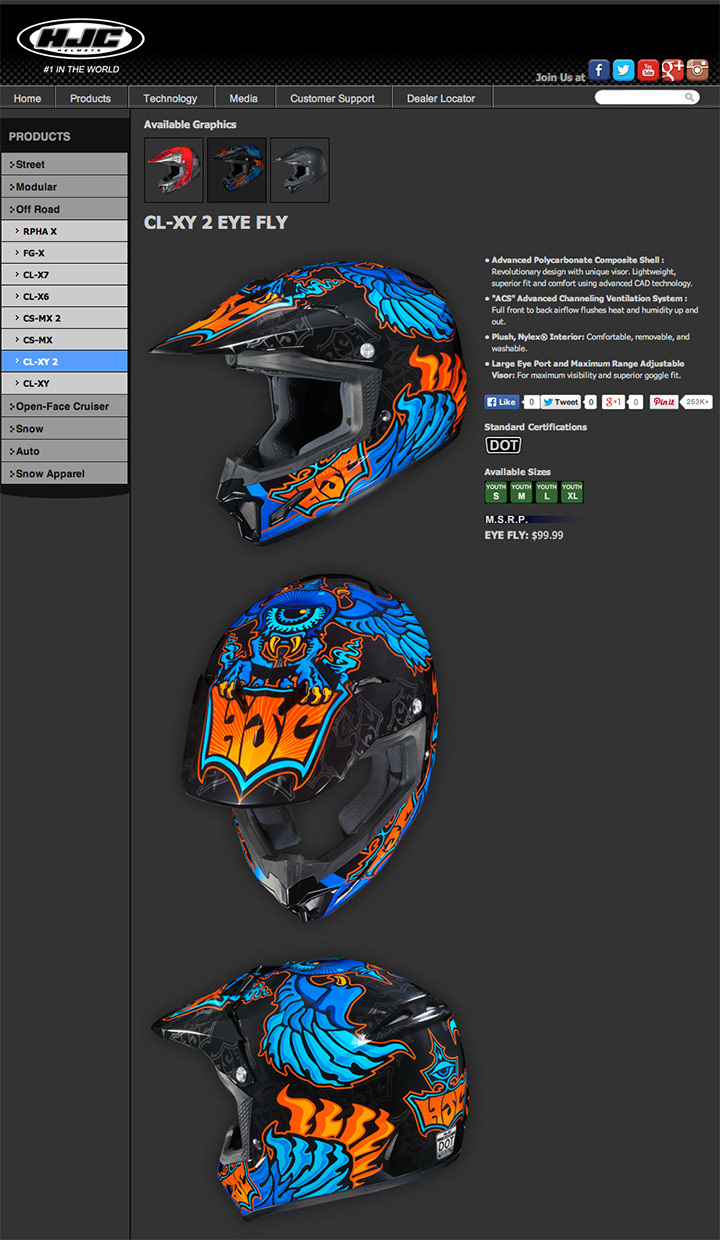Screen dimensions: 720x1240
Task: Open the Customer Support menu
Action: pos(332,98)
